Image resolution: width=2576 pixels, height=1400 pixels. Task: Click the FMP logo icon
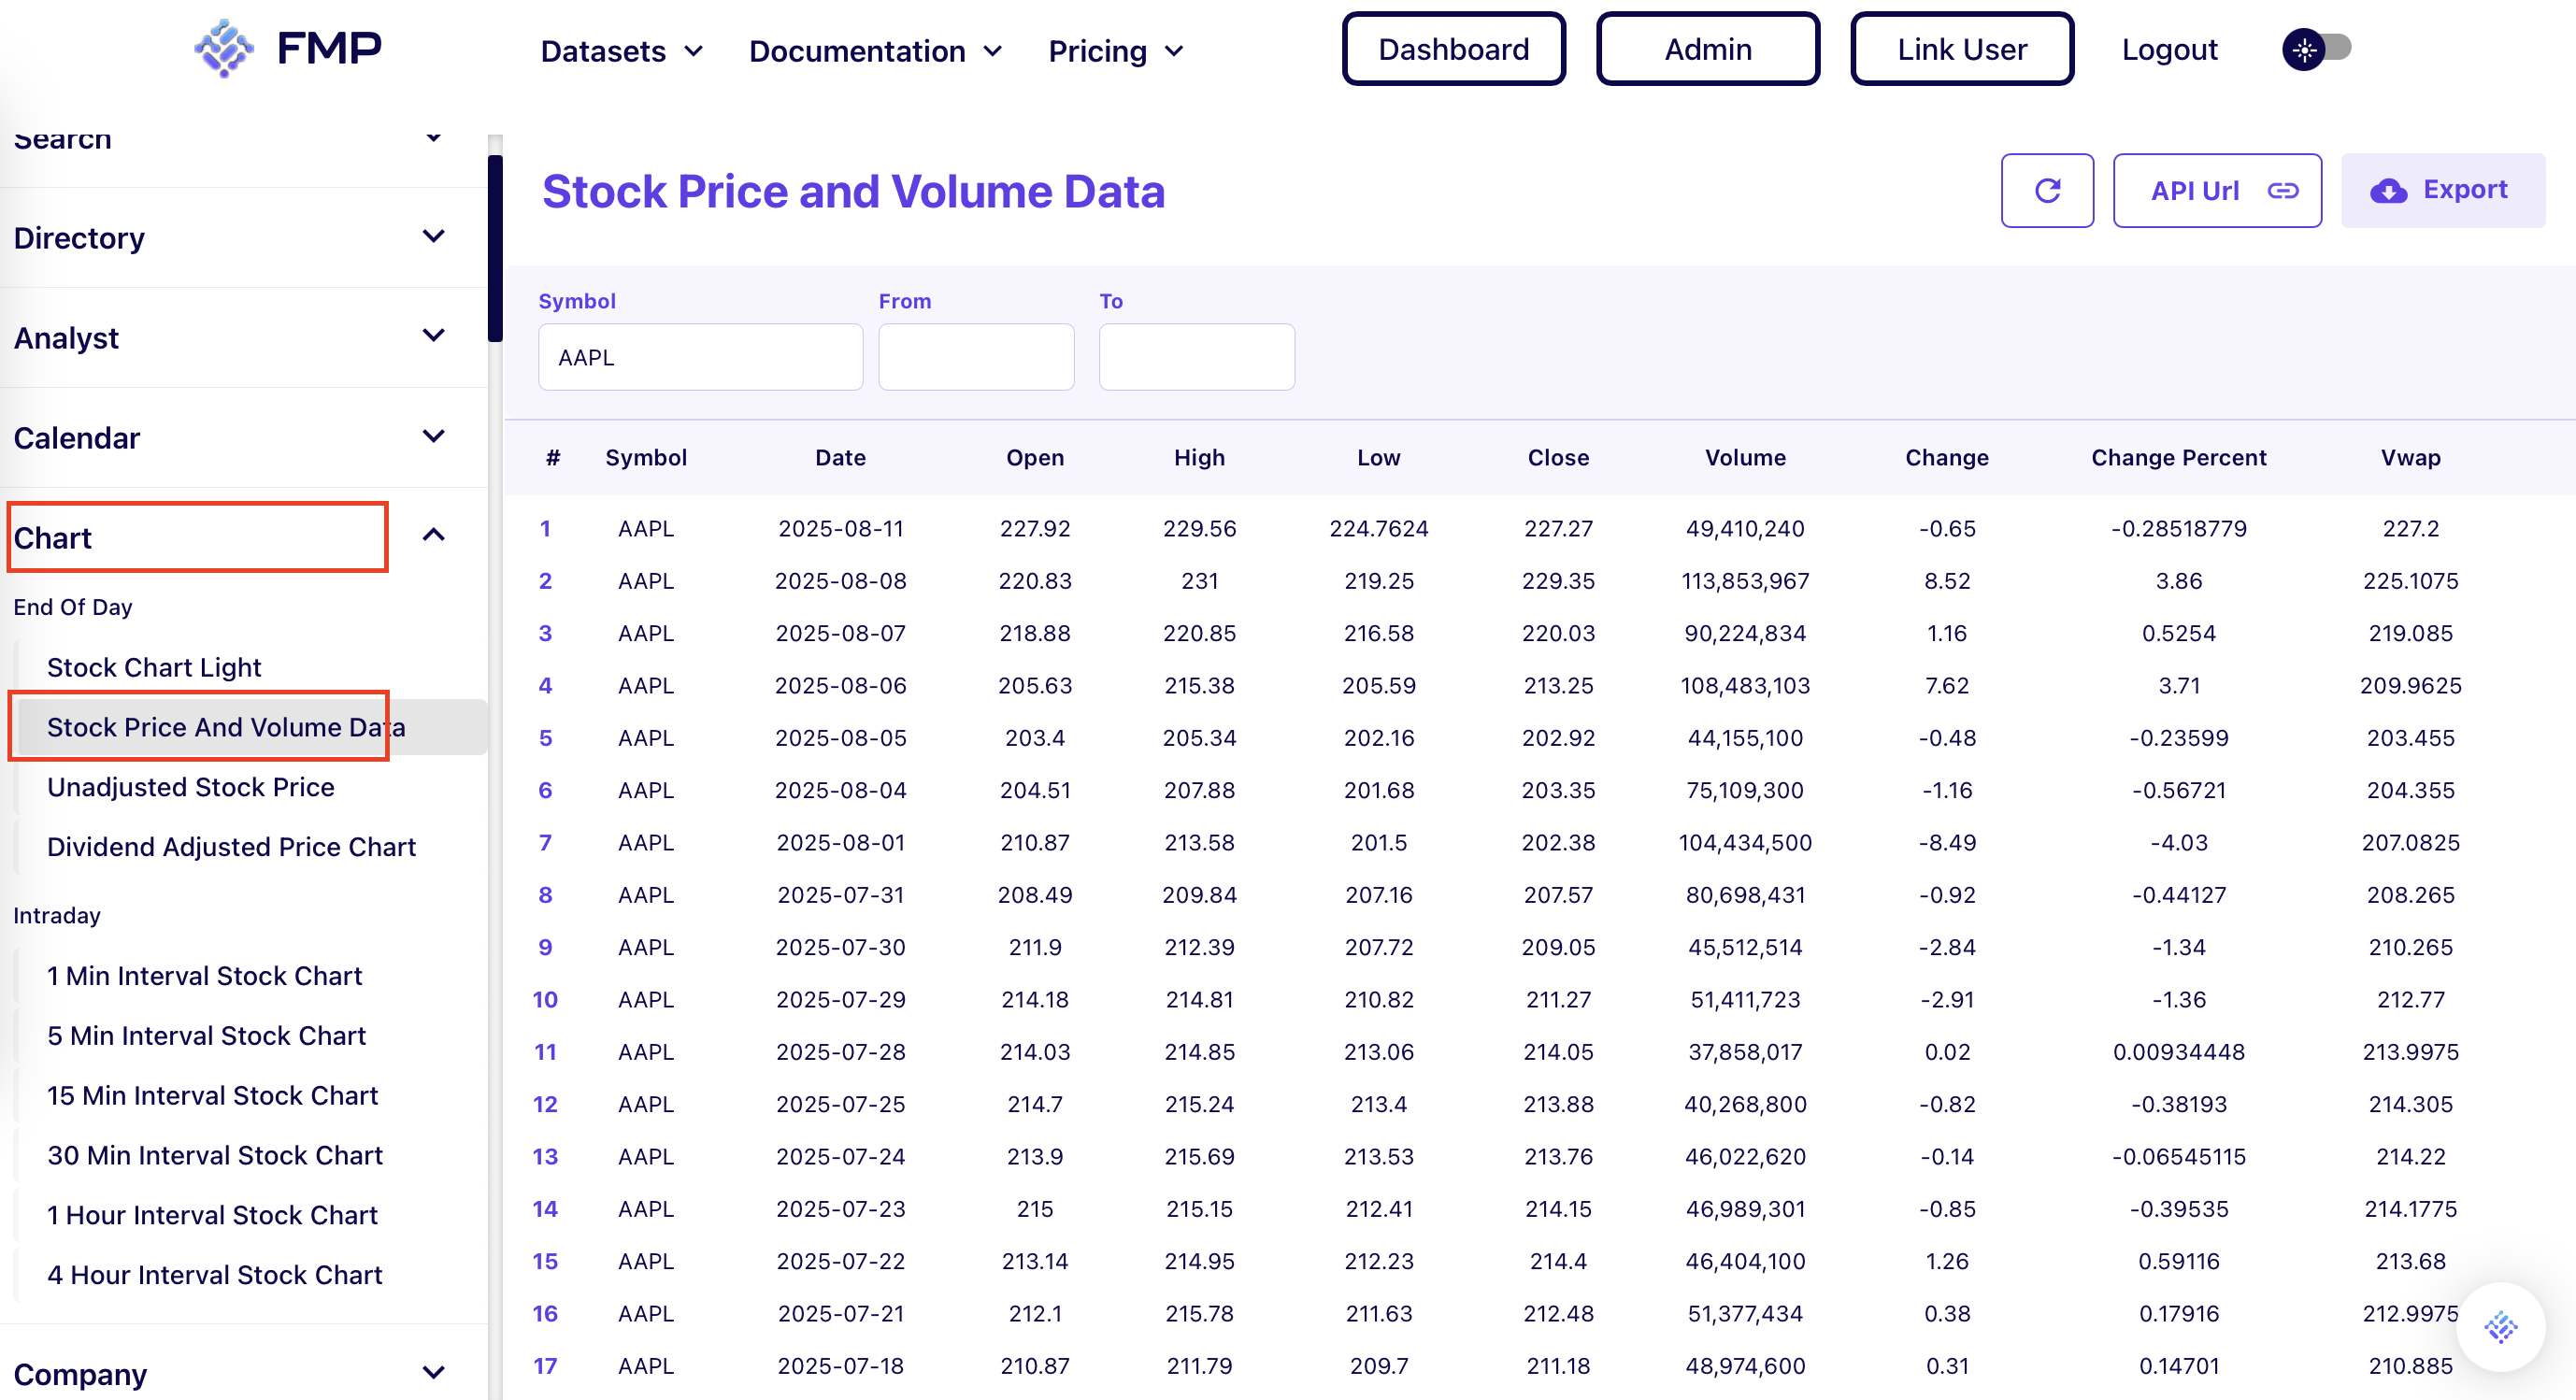coord(224,48)
